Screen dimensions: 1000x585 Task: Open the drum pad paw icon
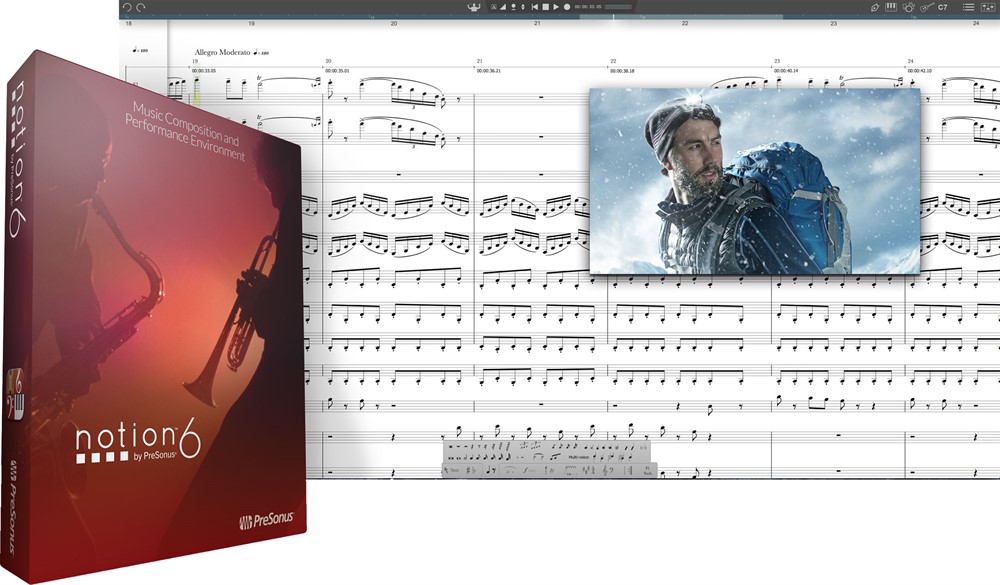[908, 7]
